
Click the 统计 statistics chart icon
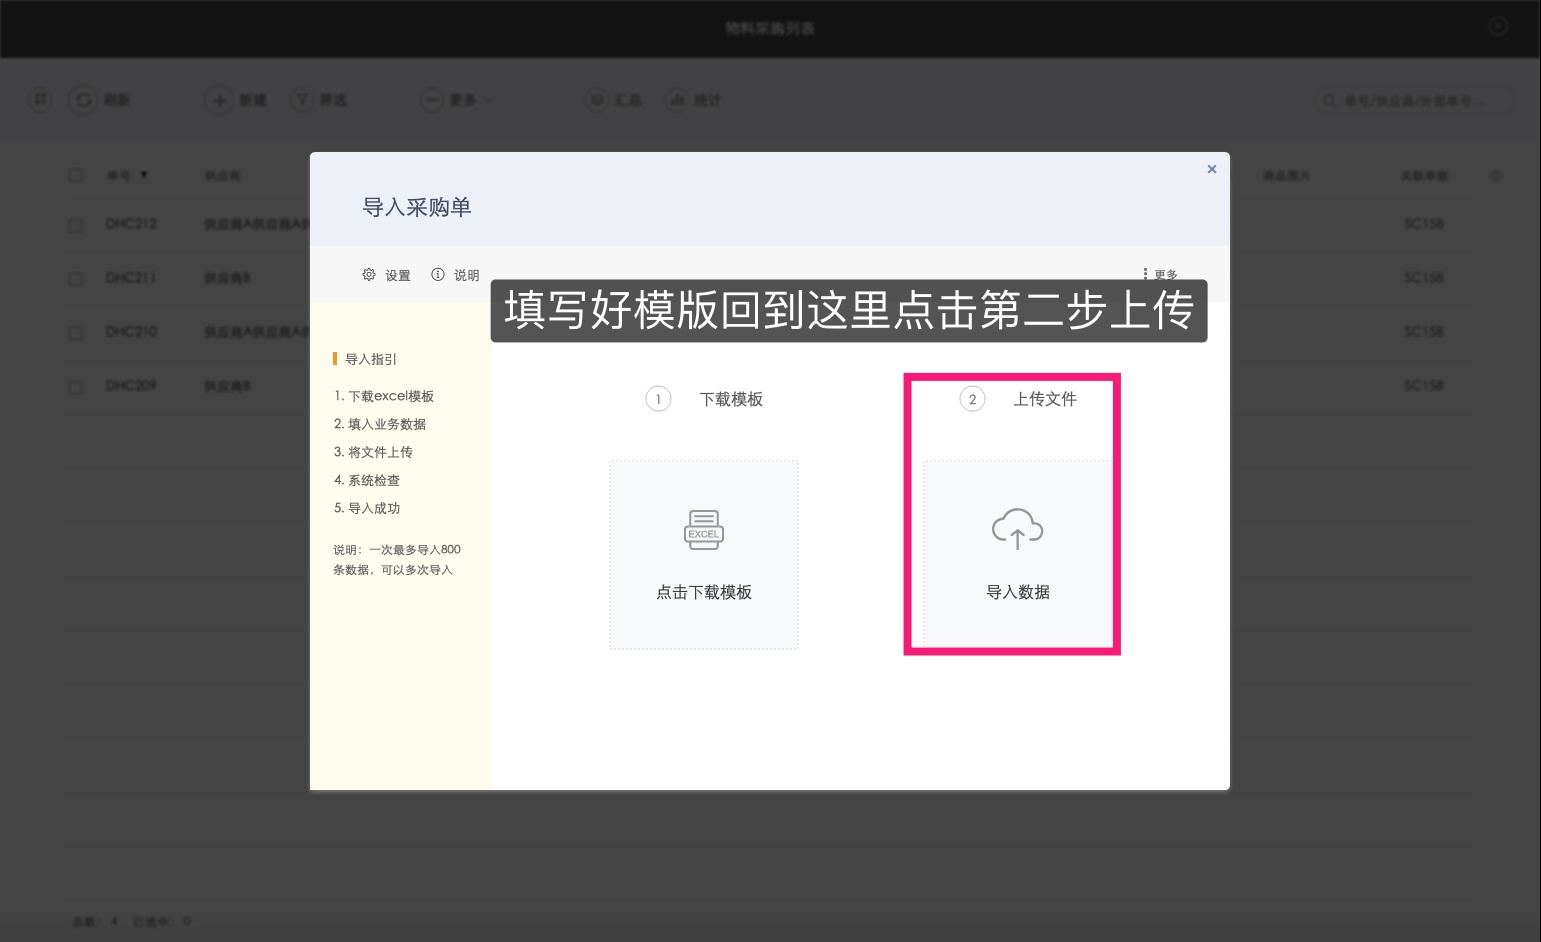678,100
